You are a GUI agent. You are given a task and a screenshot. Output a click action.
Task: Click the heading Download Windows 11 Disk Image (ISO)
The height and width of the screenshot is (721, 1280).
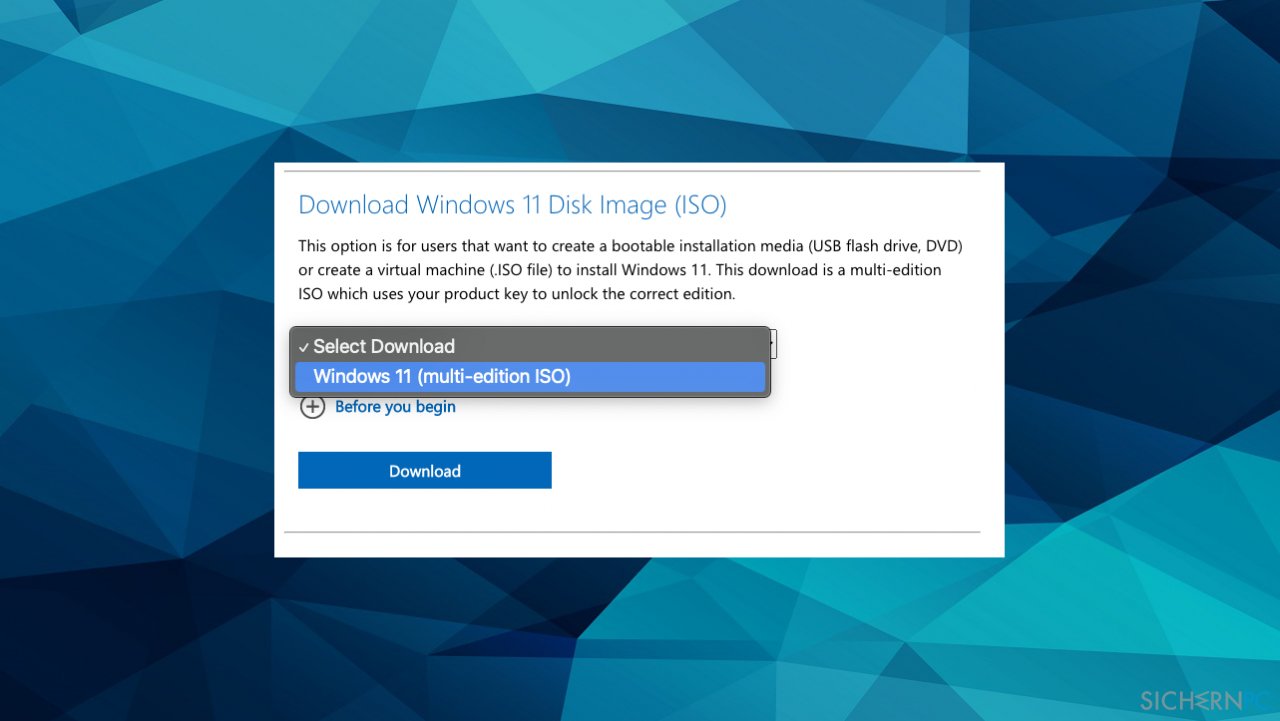[x=512, y=205]
